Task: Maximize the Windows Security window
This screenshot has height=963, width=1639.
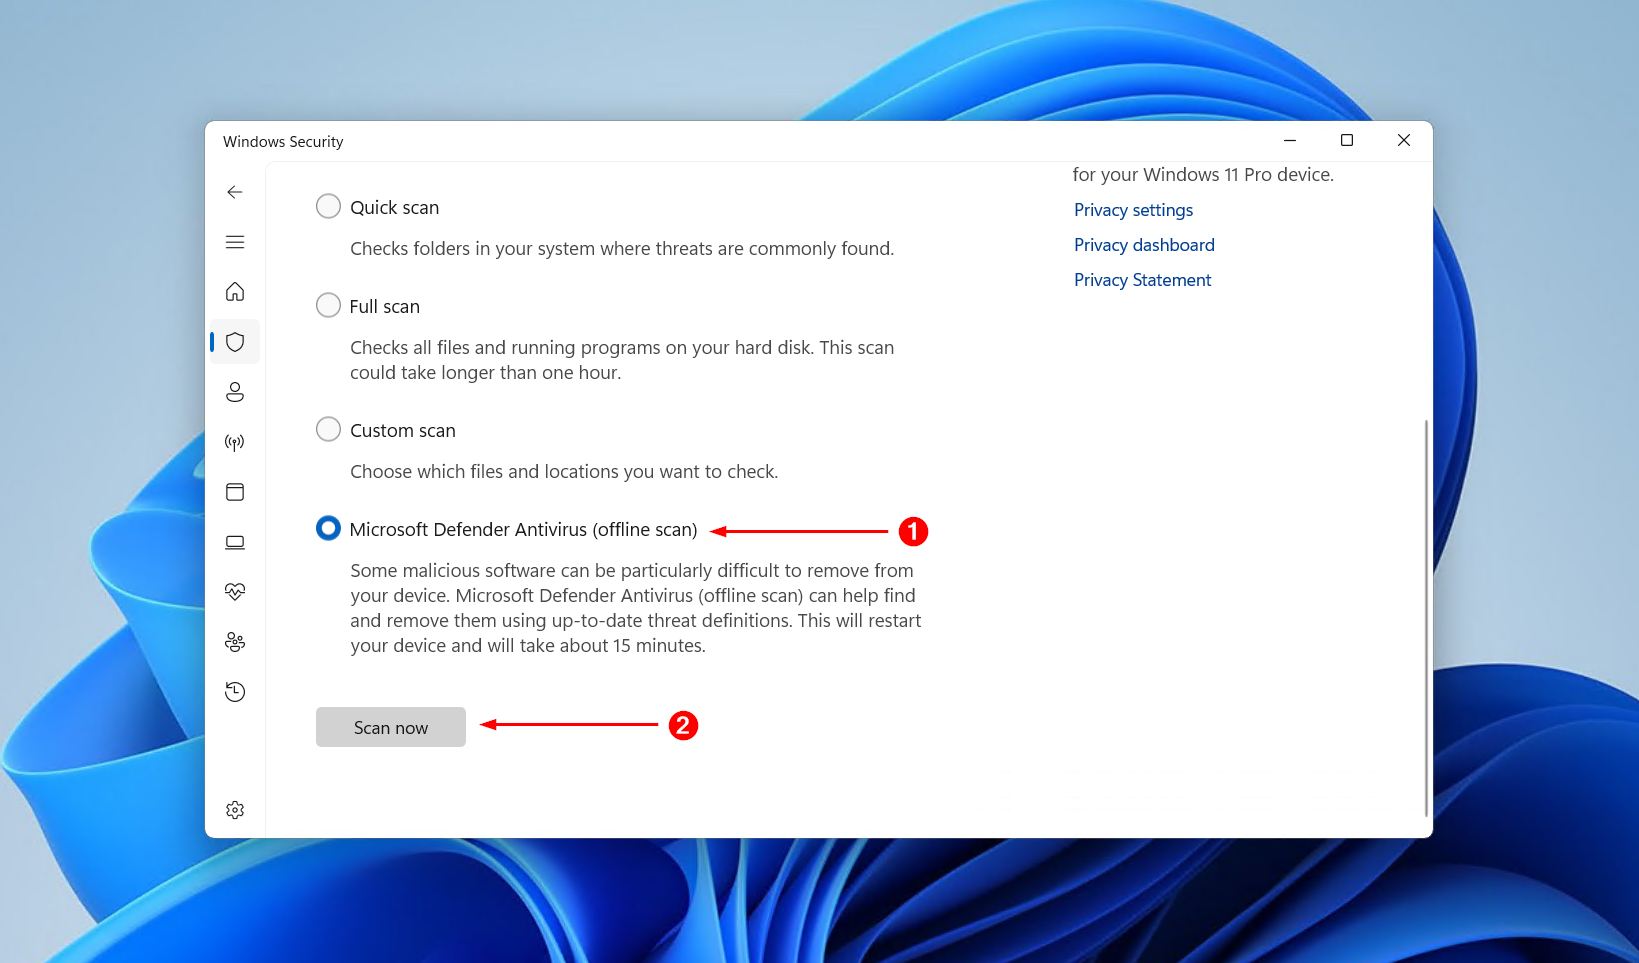Action: tap(1347, 141)
